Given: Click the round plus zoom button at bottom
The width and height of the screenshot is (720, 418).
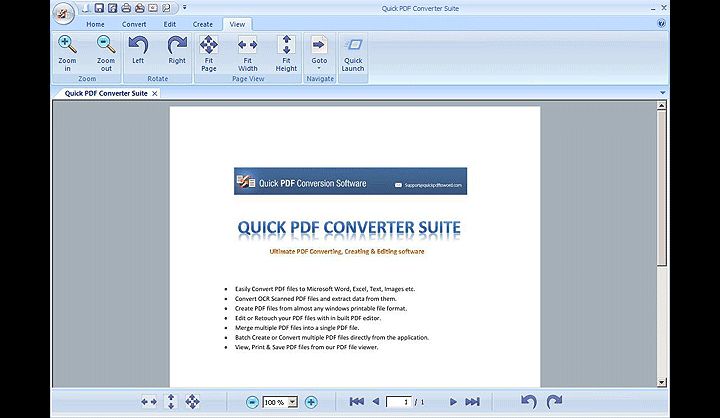Looking at the screenshot, I should point(311,402).
